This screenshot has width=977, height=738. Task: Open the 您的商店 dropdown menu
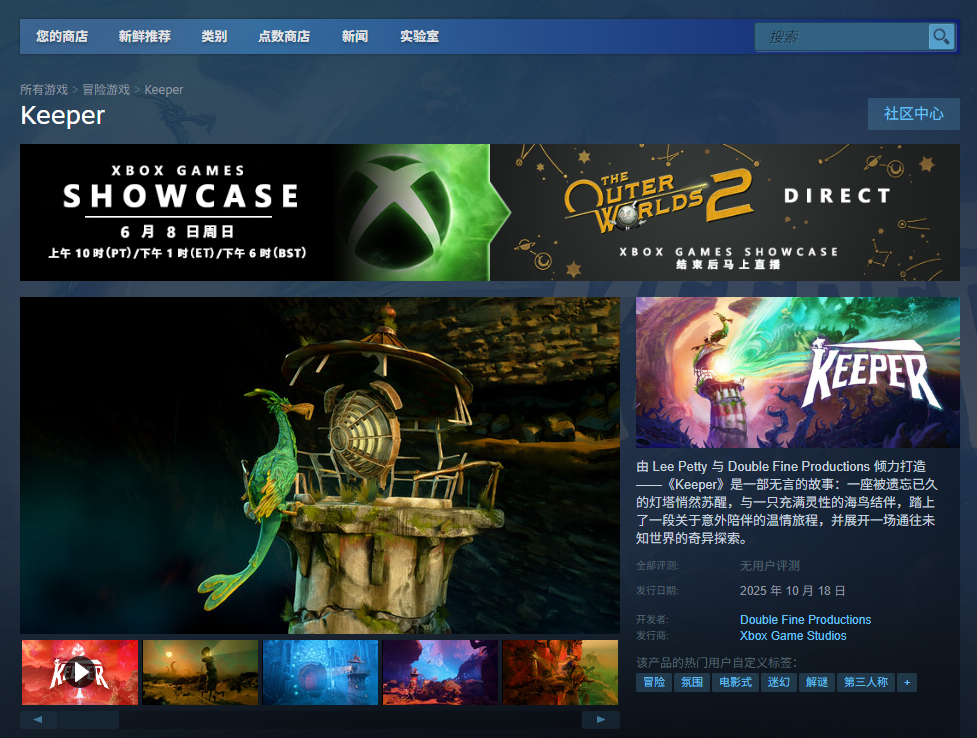coord(62,37)
